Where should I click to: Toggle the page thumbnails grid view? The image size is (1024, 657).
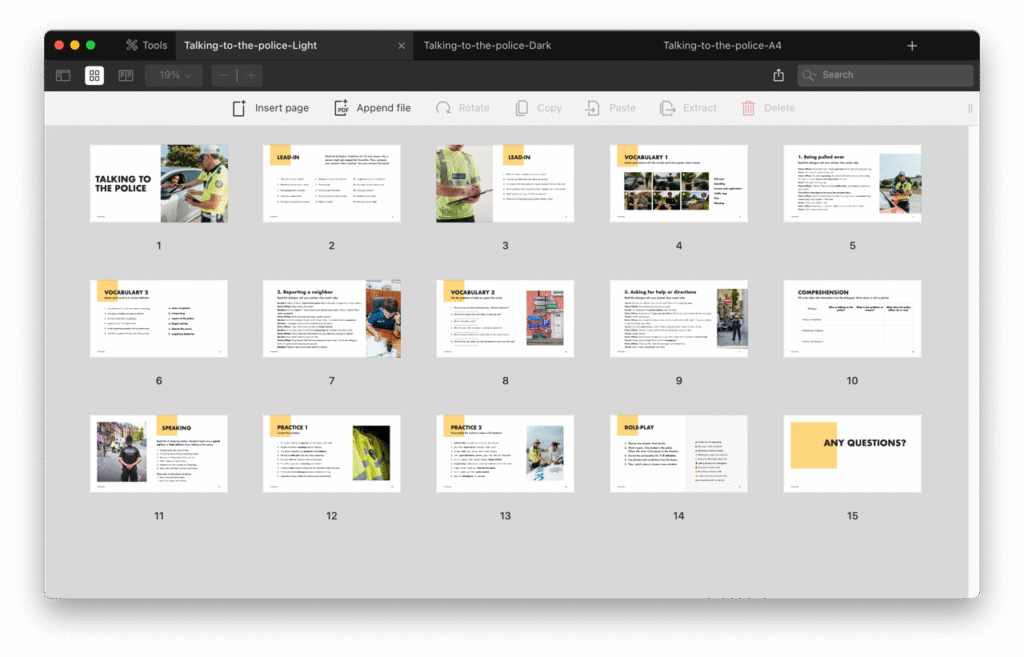coord(94,75)
